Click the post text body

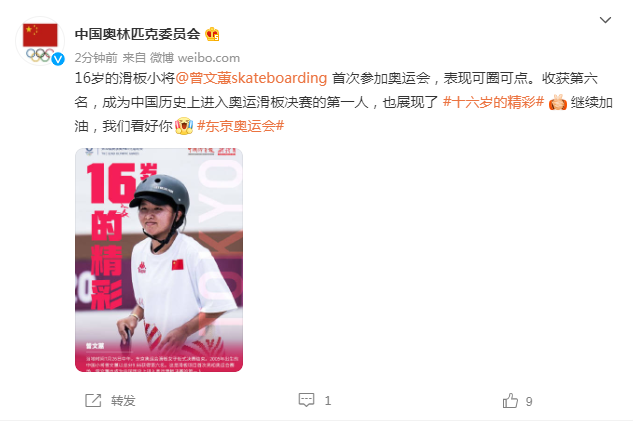click(x=344, y=102)
